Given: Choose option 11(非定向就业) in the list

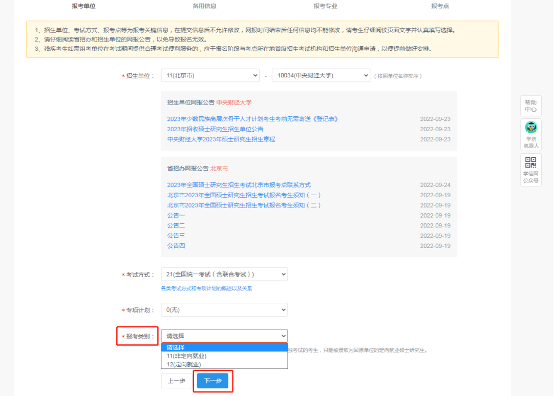Looking at the screenshot, I should [x=224, y=356].
